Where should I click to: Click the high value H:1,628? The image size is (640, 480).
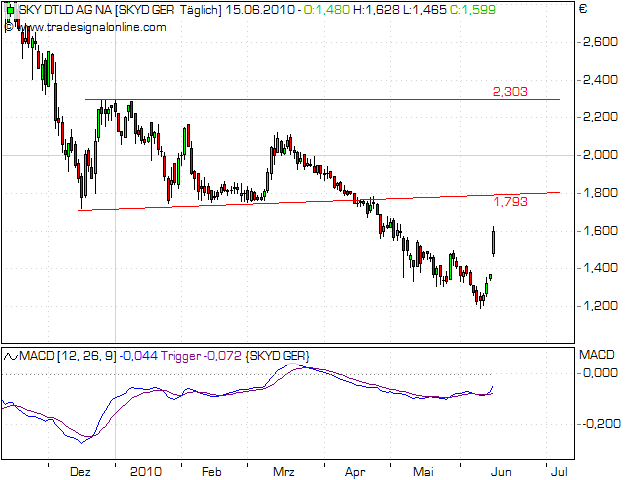(376, 10)
